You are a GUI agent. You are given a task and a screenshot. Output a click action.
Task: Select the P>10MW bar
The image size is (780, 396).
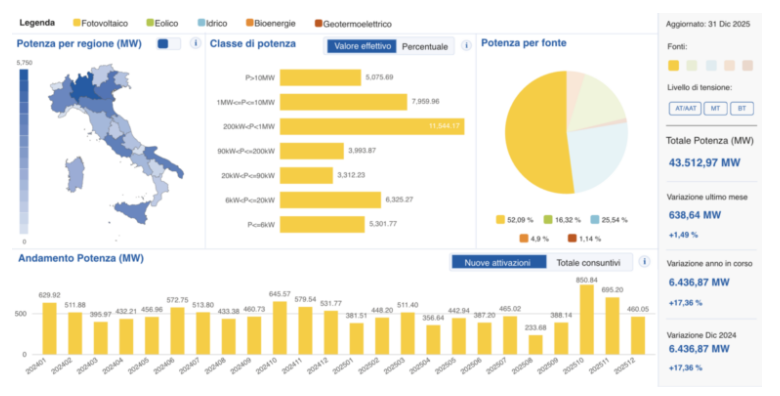click(320, 78)
